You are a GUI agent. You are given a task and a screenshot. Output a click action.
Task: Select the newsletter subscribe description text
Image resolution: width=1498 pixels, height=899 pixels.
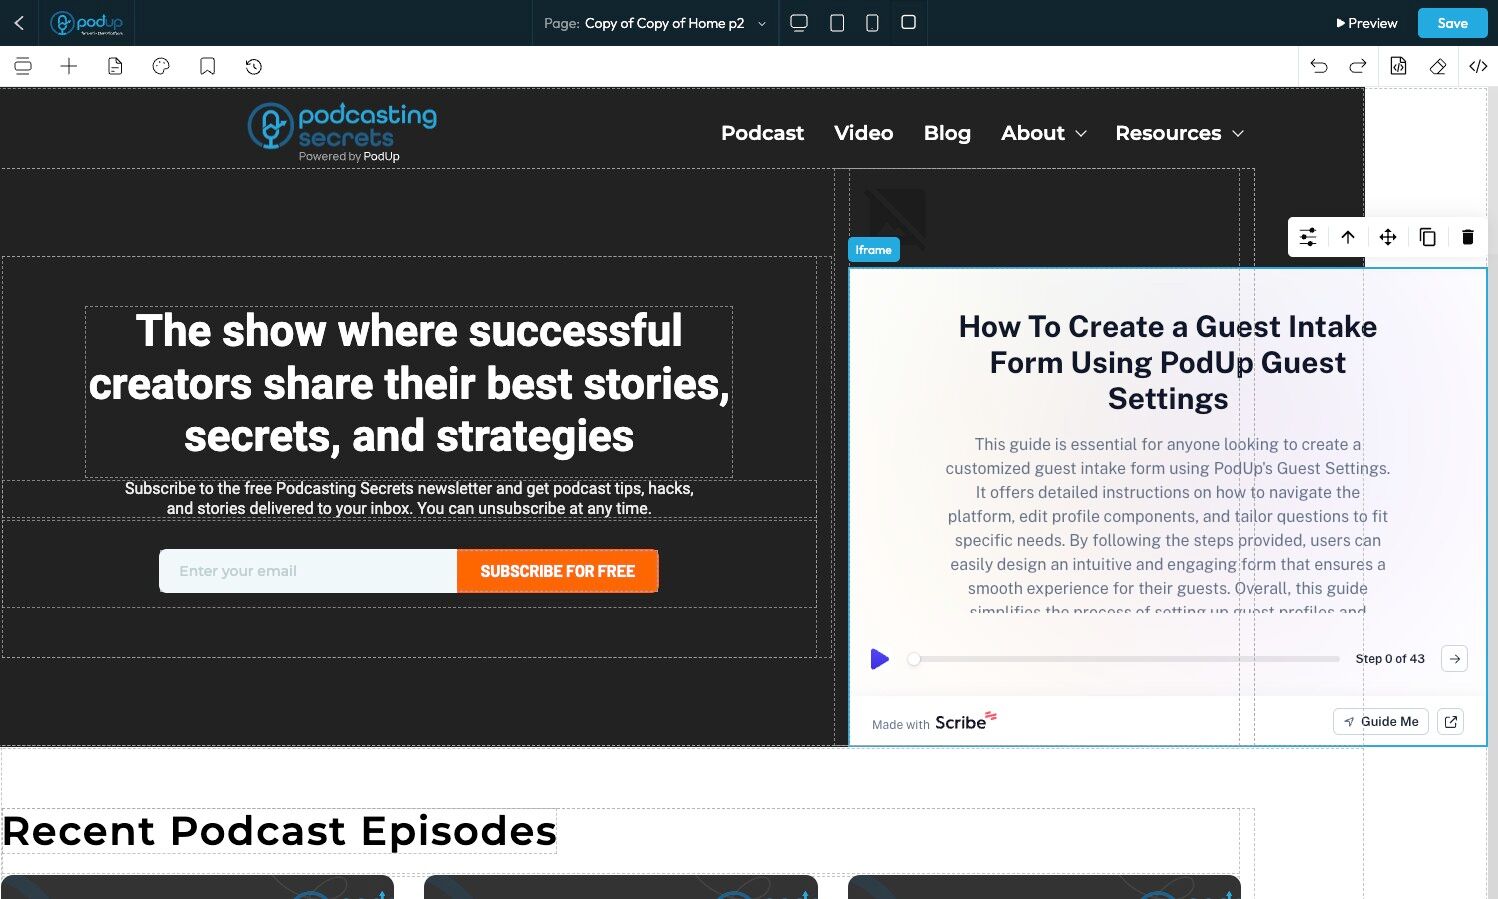coord(409,498)
